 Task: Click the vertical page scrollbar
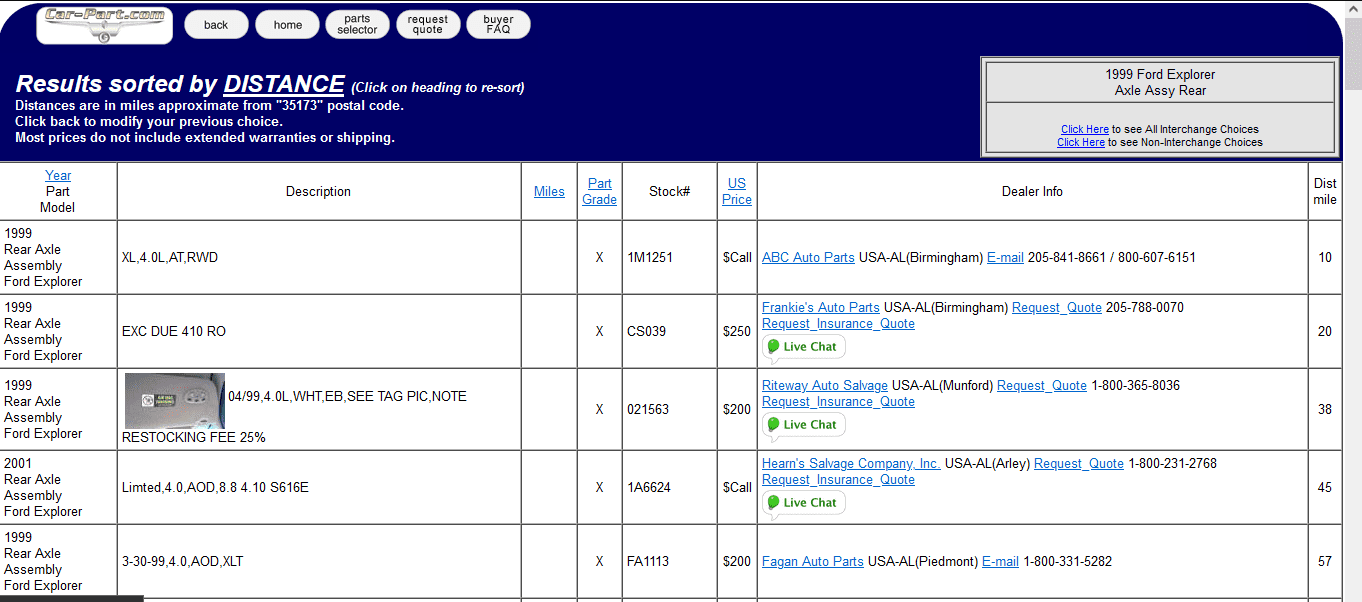1353,300
